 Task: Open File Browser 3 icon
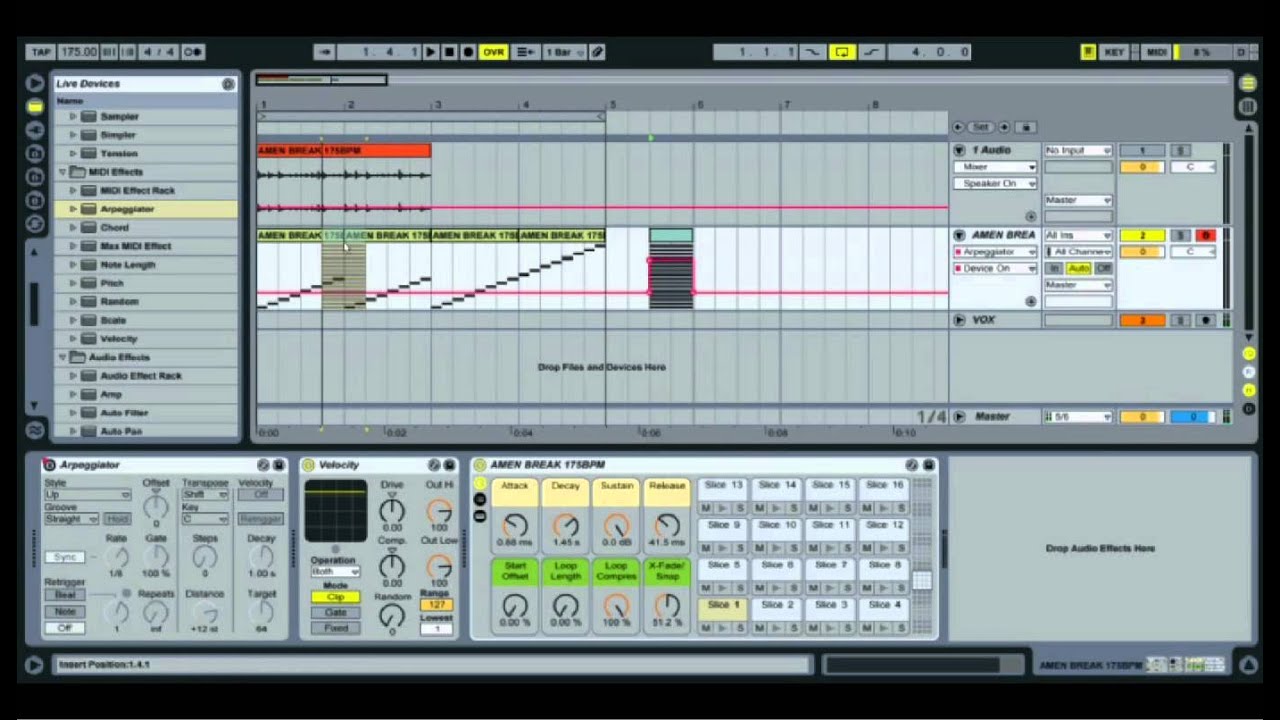click(35, 200)
